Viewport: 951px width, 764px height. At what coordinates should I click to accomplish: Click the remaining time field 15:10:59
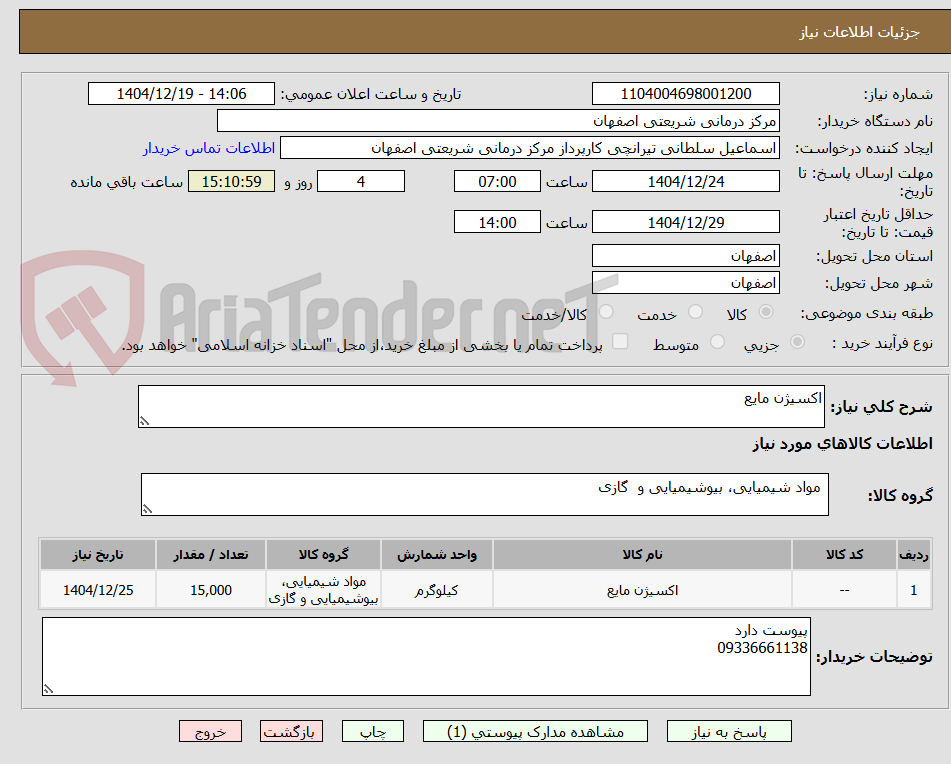(231, 181)
